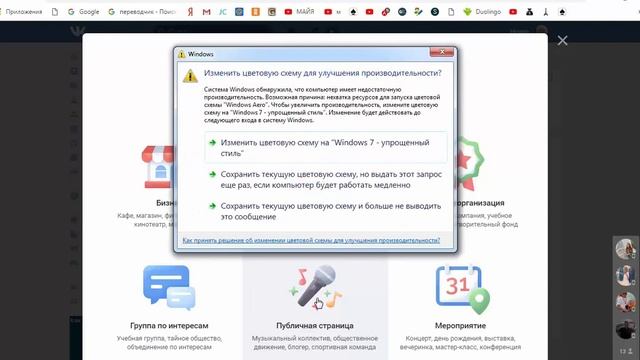Click the chat bubbles icon for Группа по интересам
The height and width of the screenshot is (360, 640).
coord(169,287)
